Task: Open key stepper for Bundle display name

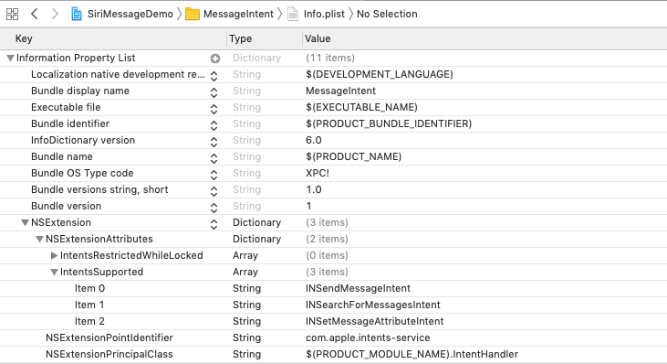Action: [x=214, y=91]
